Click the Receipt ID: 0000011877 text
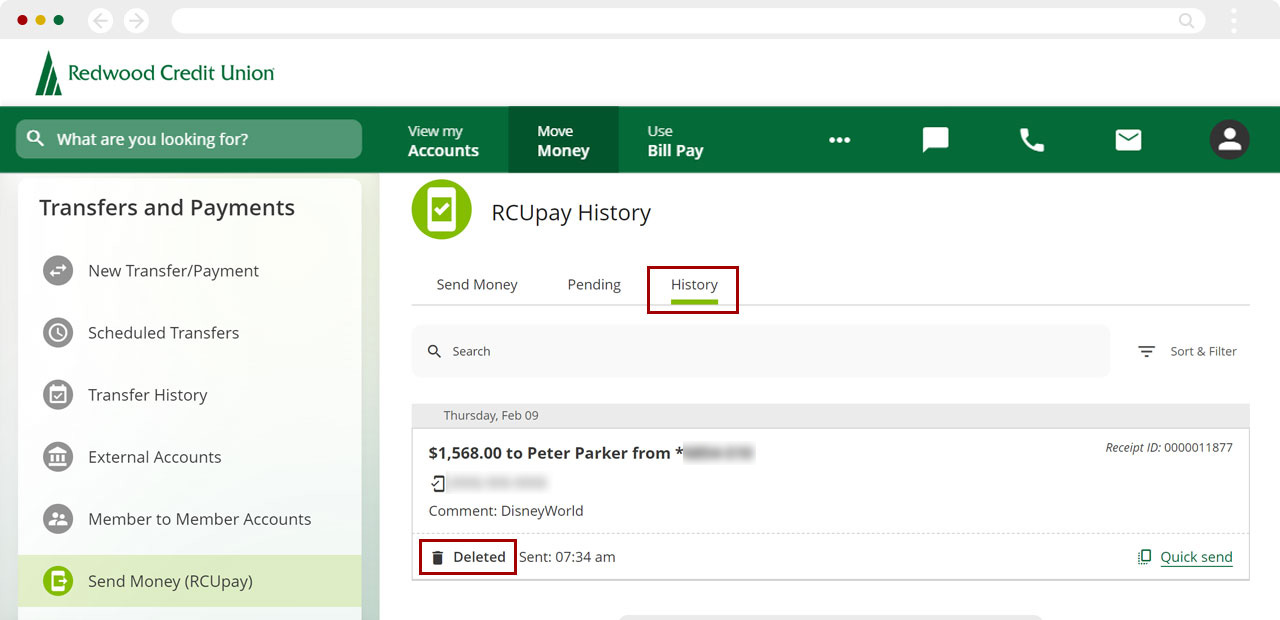 [x=1169, y=448]
